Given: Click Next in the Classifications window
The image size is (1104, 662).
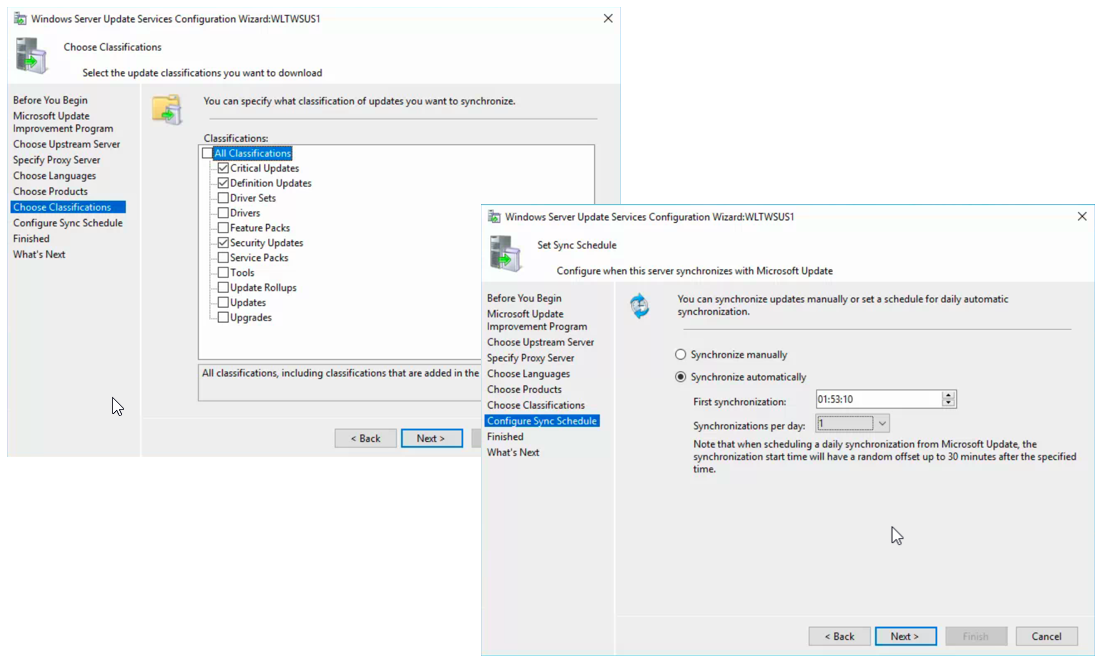Looking at the screenshot, I should coord(432,438).
